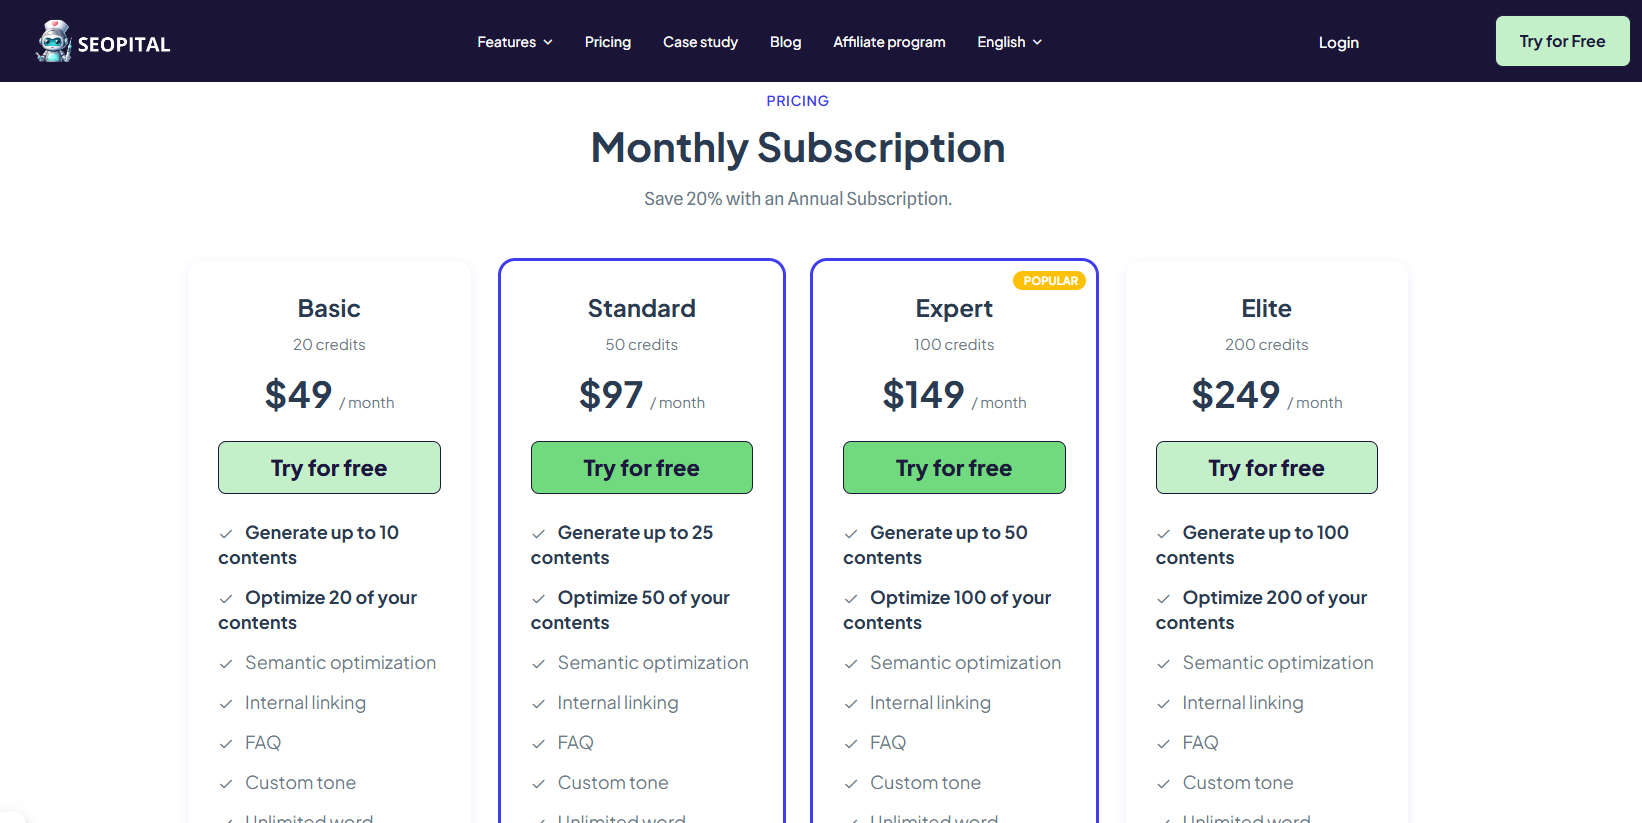Navigate to the Case study page
The image size is (1642, 823).
pyautogui.click(x=700, y=42)
